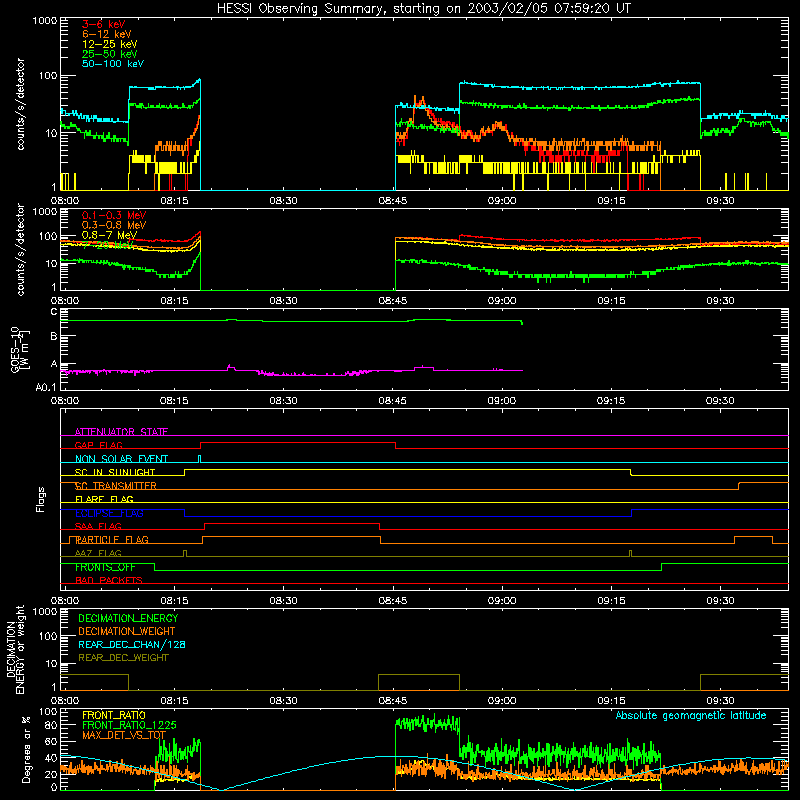Click the cyan 50-100 keV legend label
Image resolution: width=800 pixels, height=800 pixels.
pos(113,63)
